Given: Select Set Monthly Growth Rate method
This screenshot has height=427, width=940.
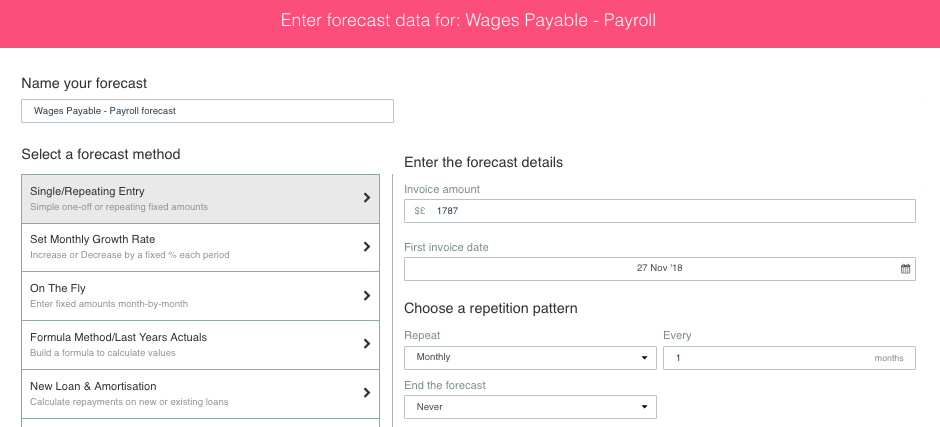Looking at the screenshot, I should click(x=200, y=247).
